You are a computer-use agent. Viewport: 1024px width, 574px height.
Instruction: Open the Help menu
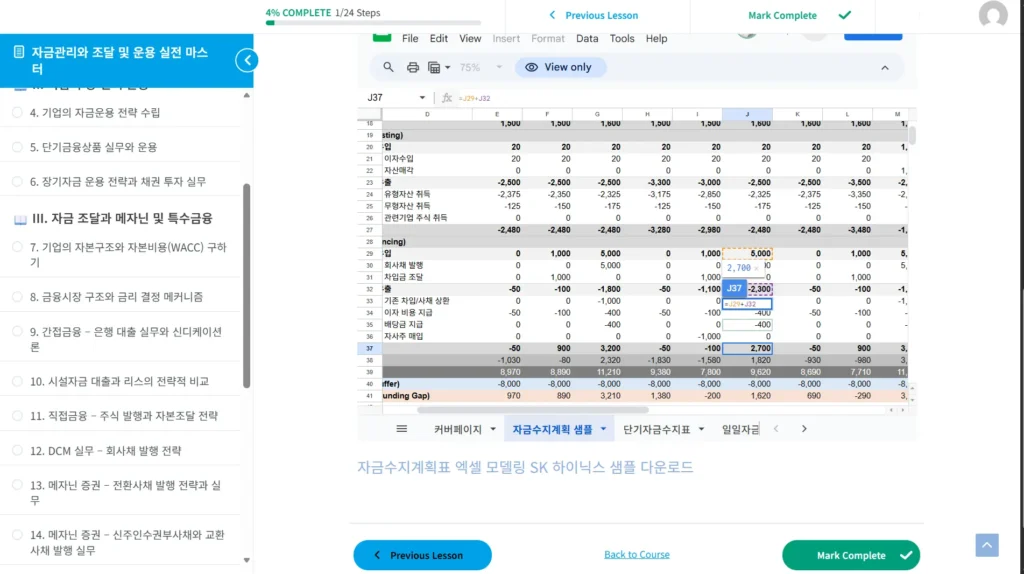656,39
